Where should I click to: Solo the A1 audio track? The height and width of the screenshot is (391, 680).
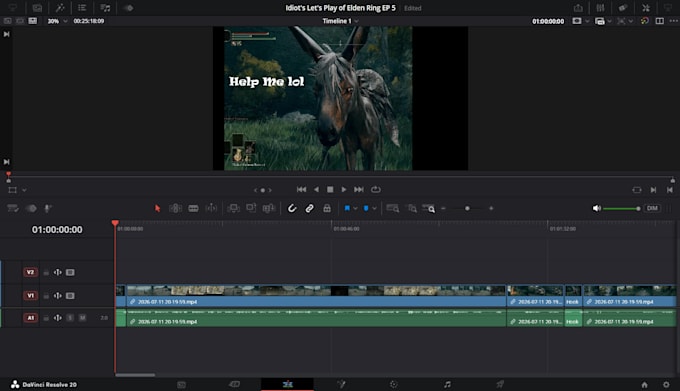click(x=70, y=318)
